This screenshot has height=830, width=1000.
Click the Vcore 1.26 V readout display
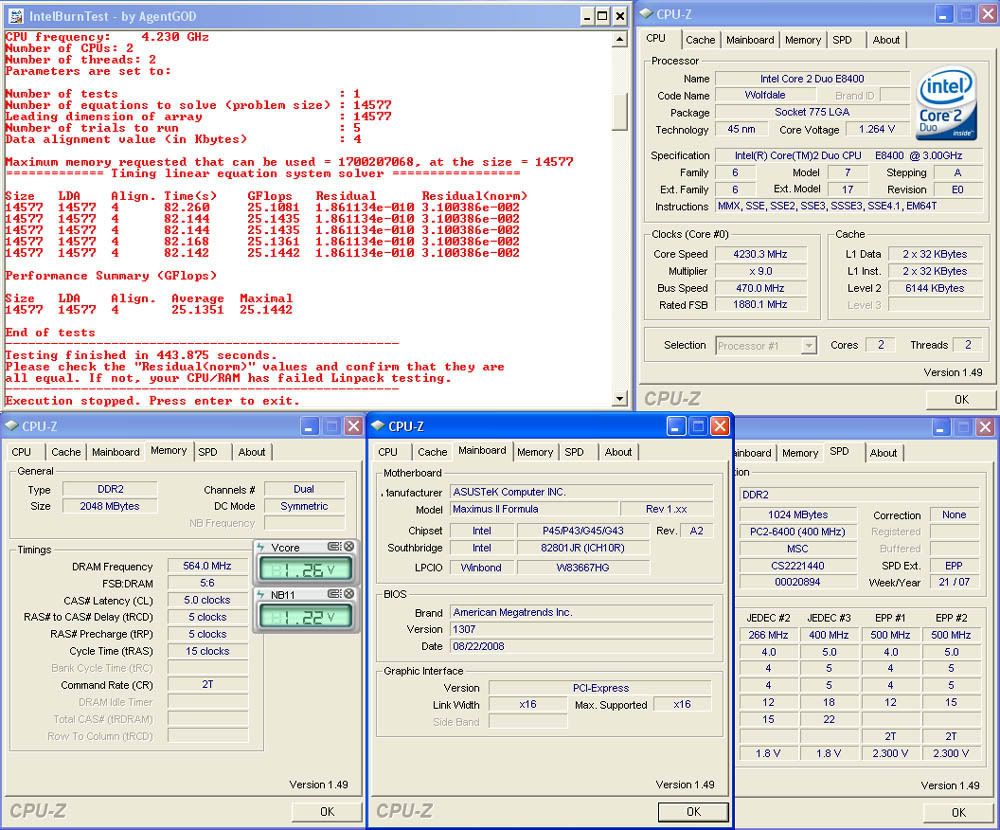point(306,569)
